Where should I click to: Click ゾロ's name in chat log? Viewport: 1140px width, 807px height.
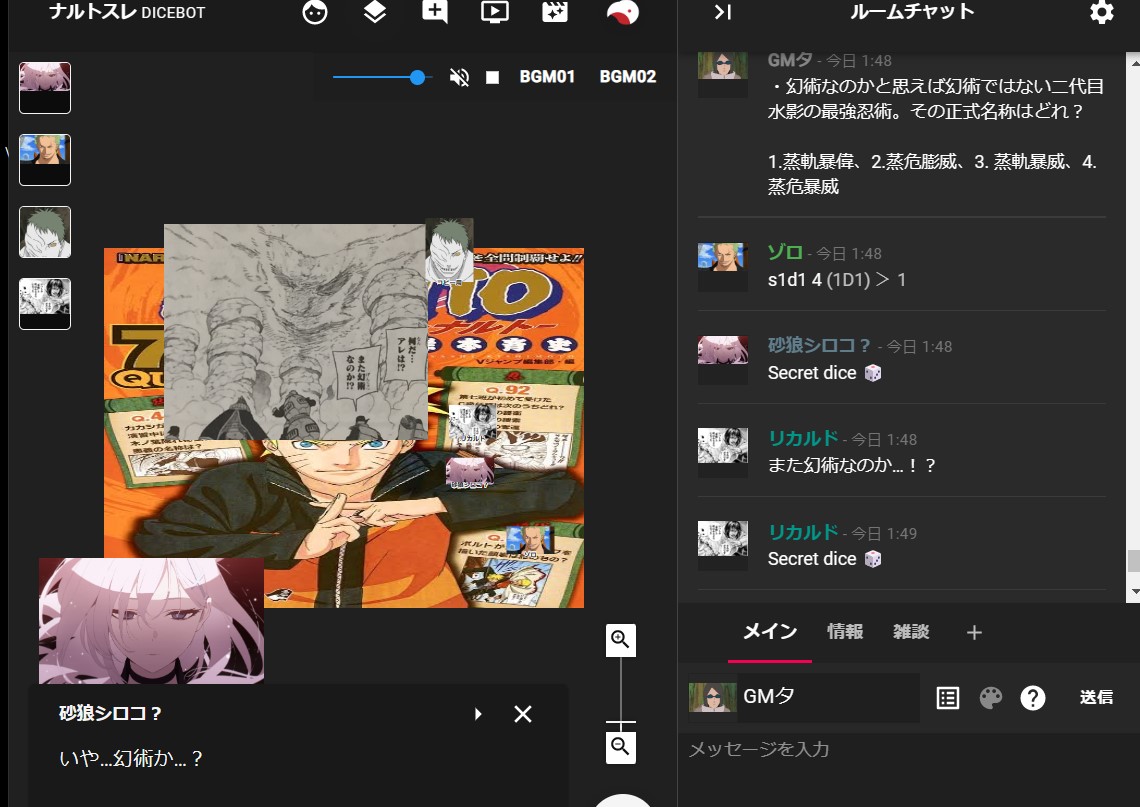click(x=785, y=252)
